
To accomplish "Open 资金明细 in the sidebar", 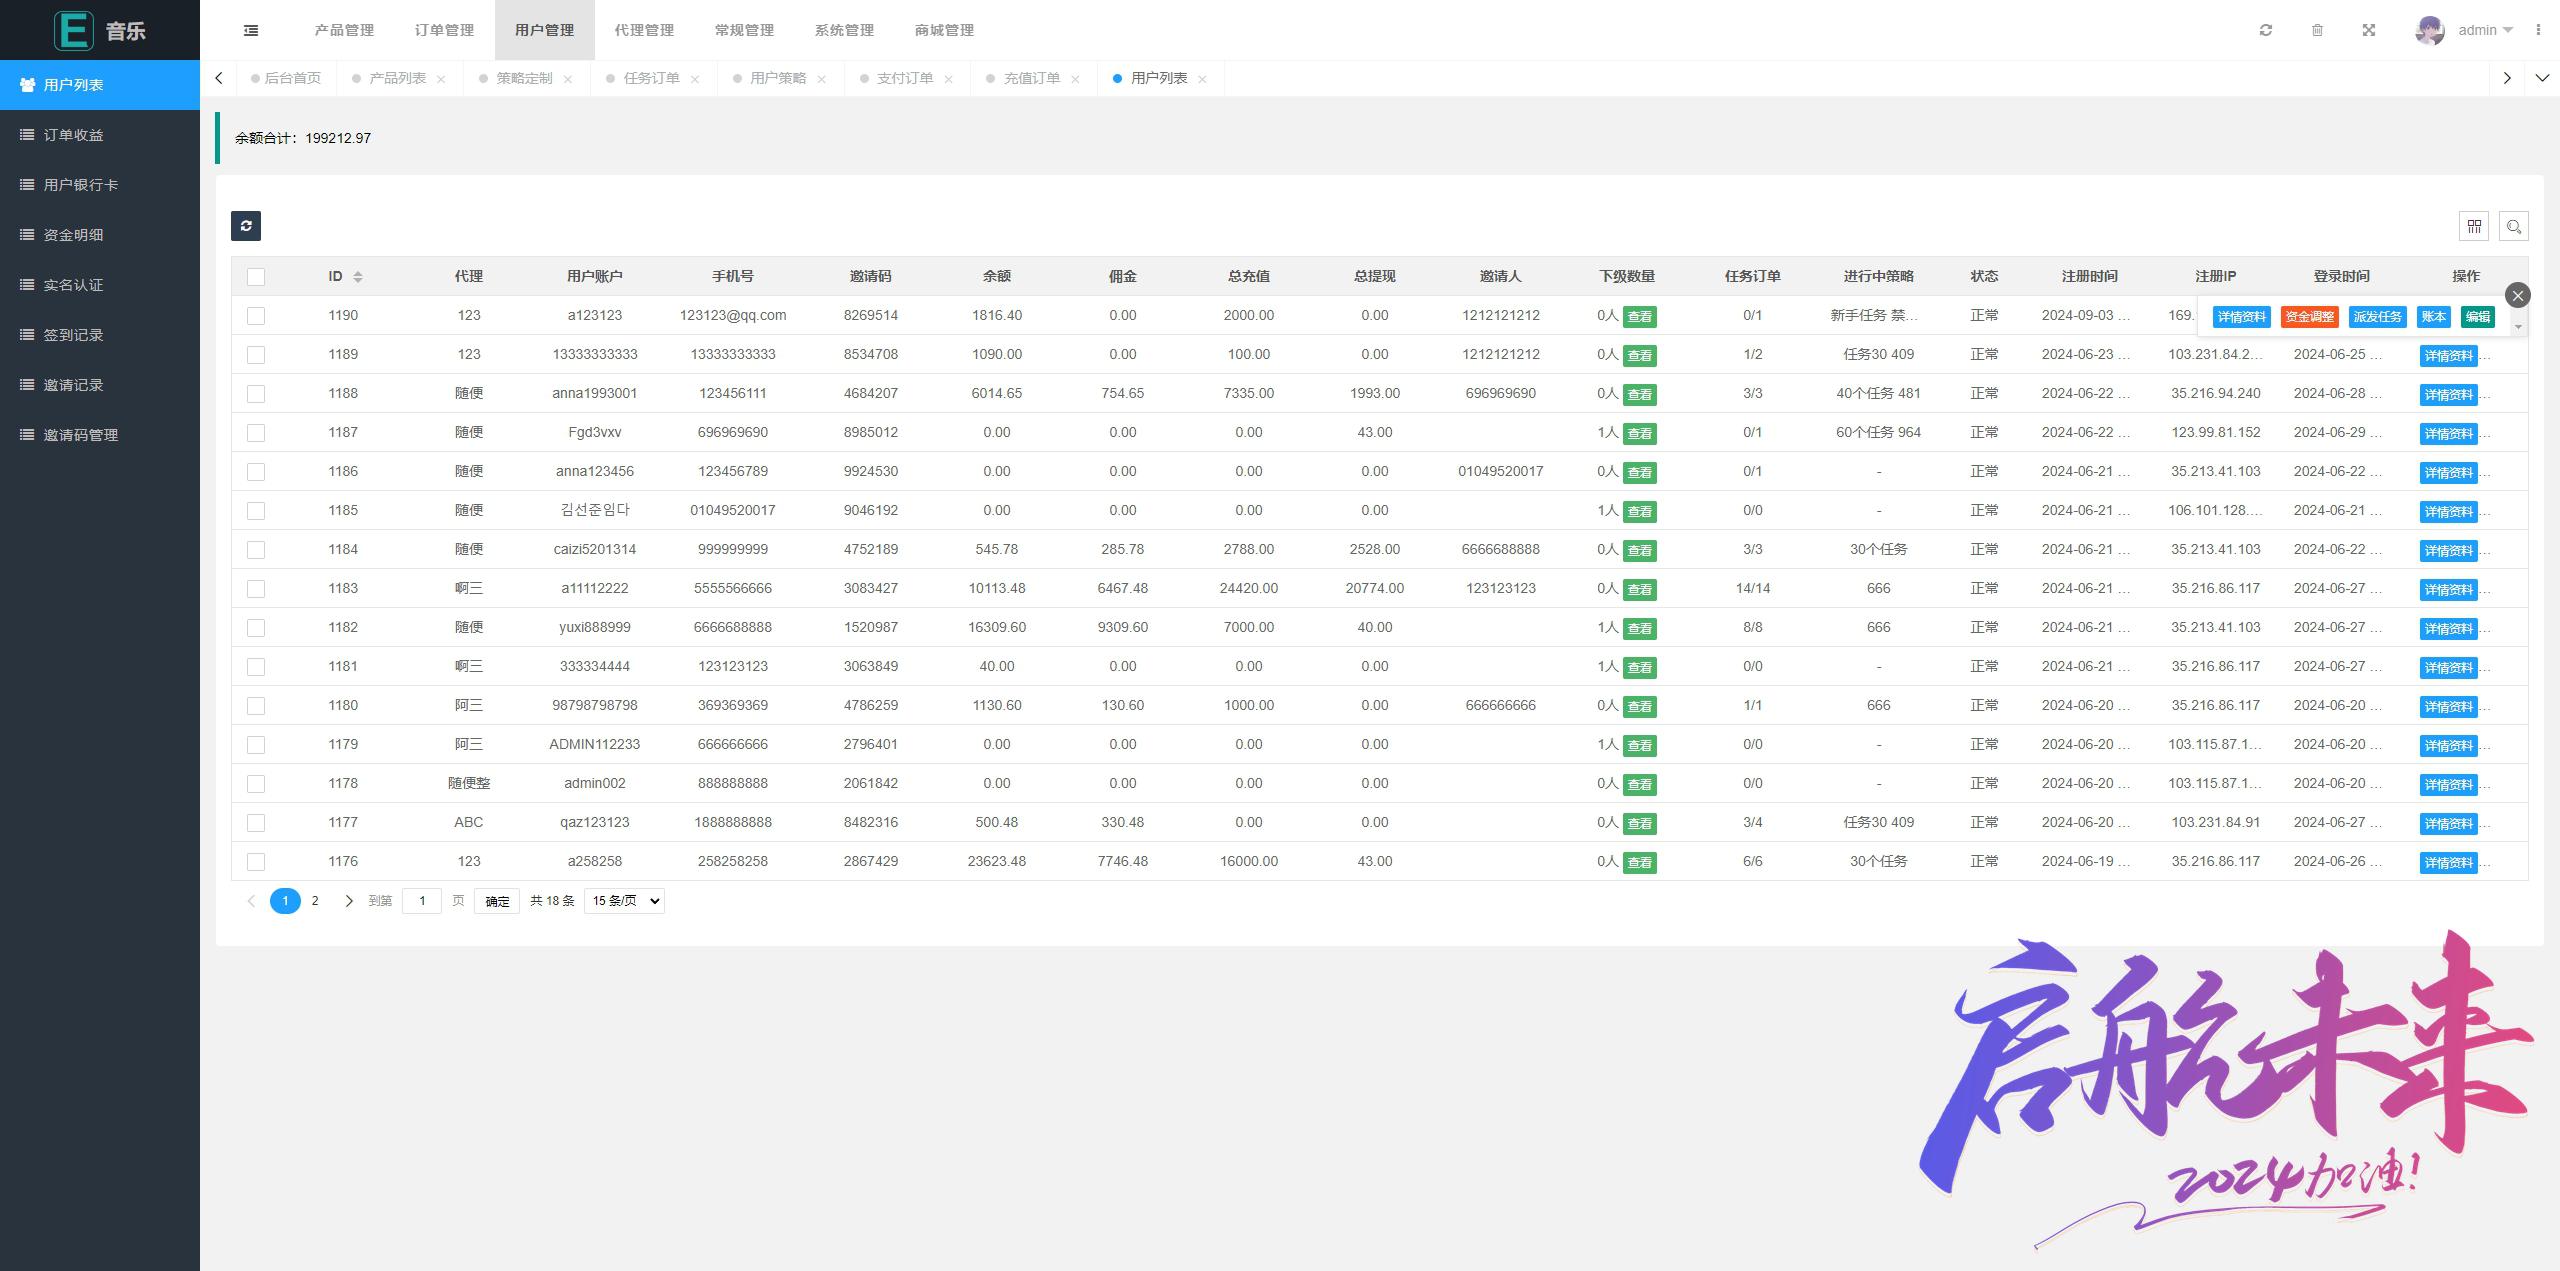I will click(100, 235).
